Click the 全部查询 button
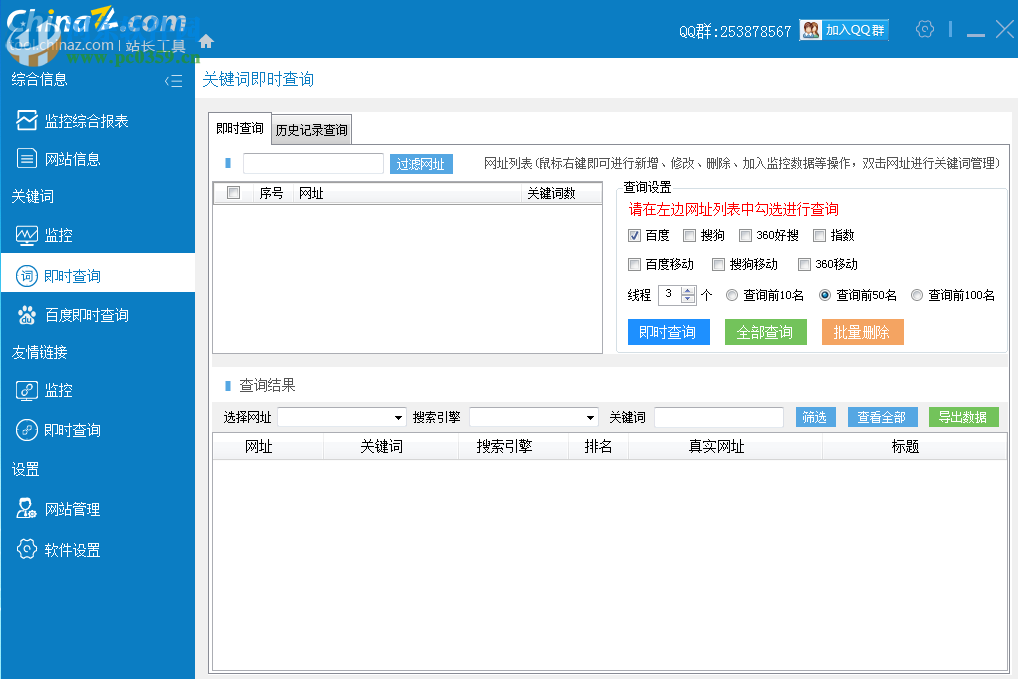The image size is (1018, 679). click(765, 331)
